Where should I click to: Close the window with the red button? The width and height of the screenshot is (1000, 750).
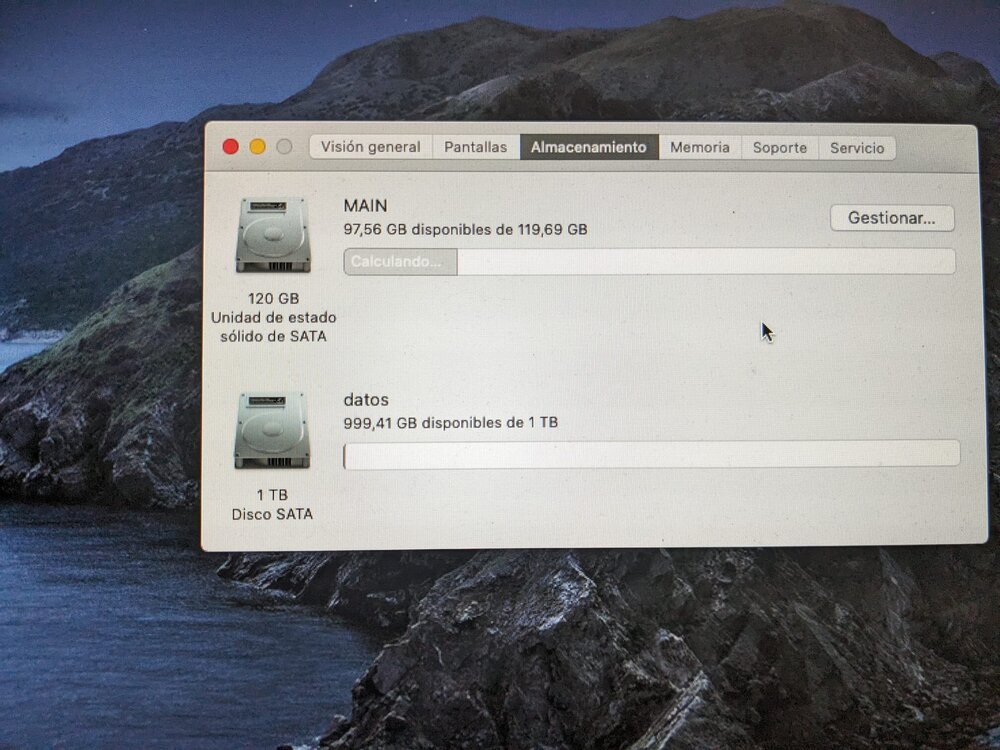tap(230, 147)
